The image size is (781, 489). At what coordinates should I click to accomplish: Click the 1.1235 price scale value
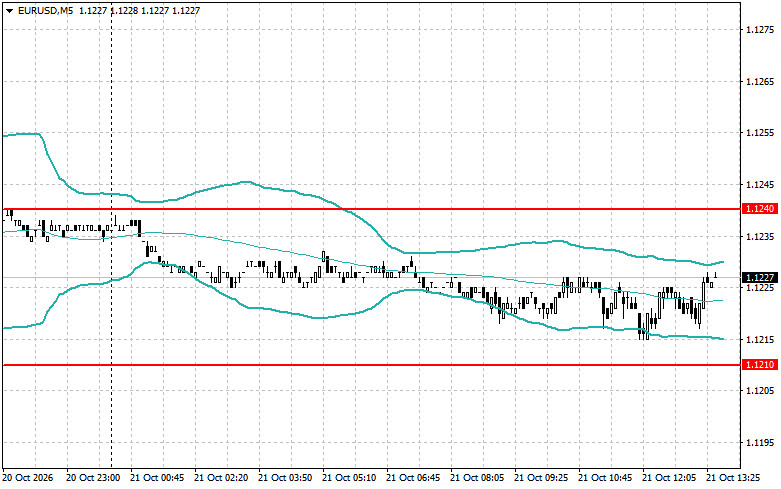[760, 237]
